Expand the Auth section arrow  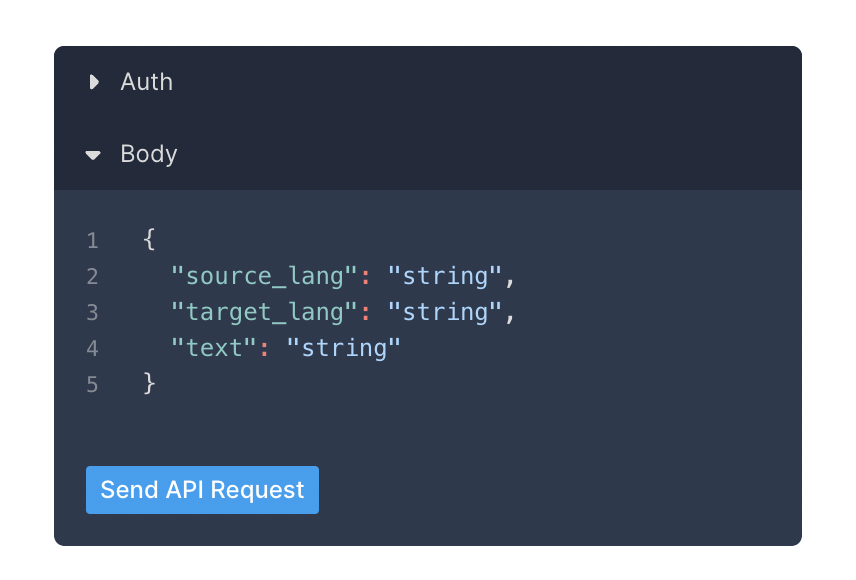coord(94,82)
